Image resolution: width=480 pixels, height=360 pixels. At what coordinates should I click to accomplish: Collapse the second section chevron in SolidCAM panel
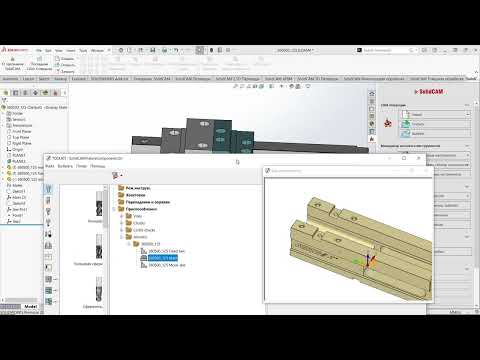[467, 146]
